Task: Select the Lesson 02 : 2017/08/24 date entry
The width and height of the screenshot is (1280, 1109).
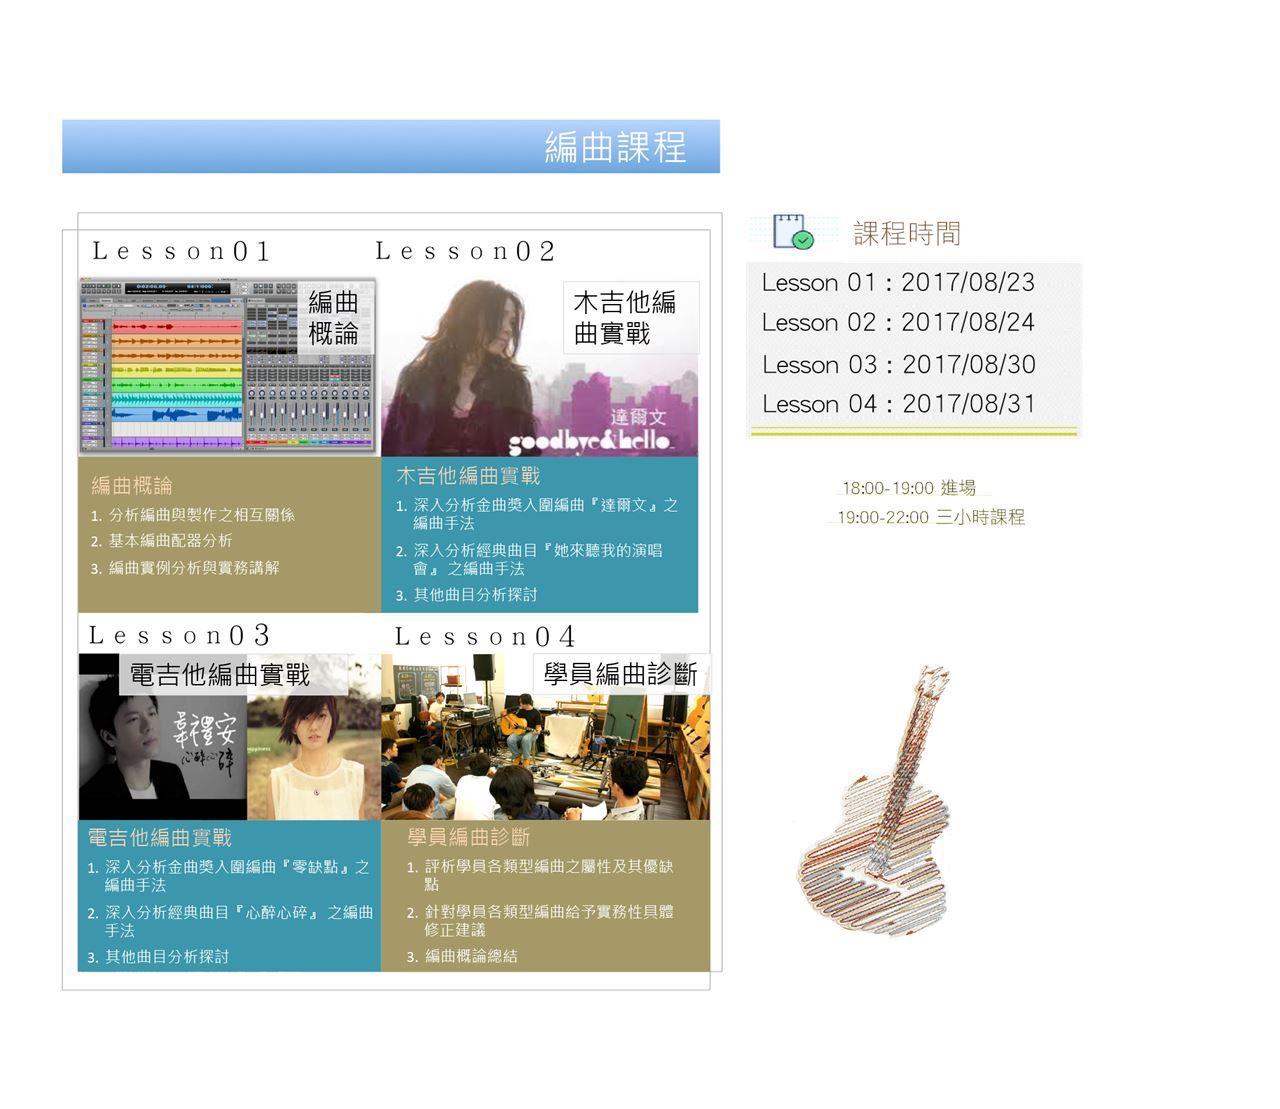Action: pyautogui.click(x=898, y=323)
